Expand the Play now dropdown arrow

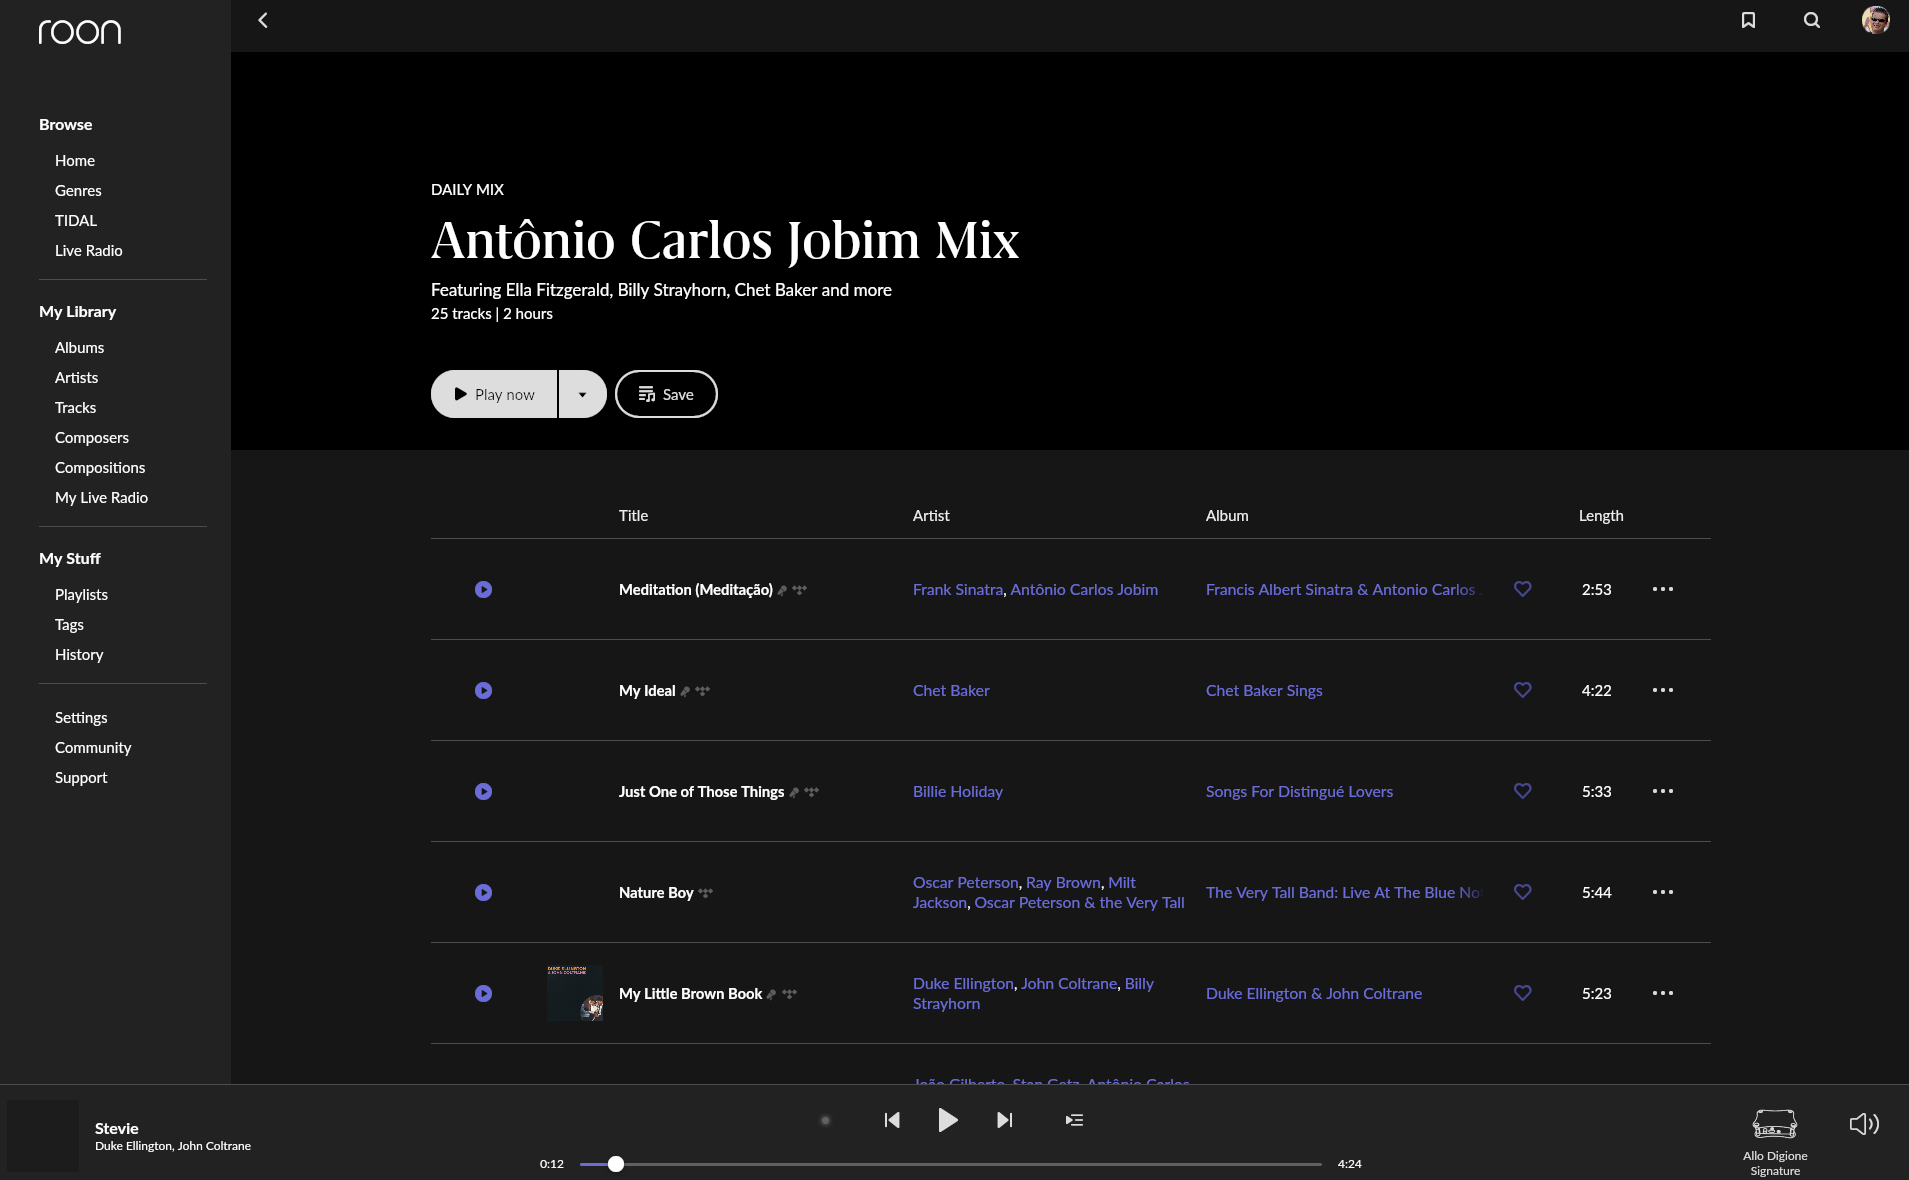coord(582,394)
